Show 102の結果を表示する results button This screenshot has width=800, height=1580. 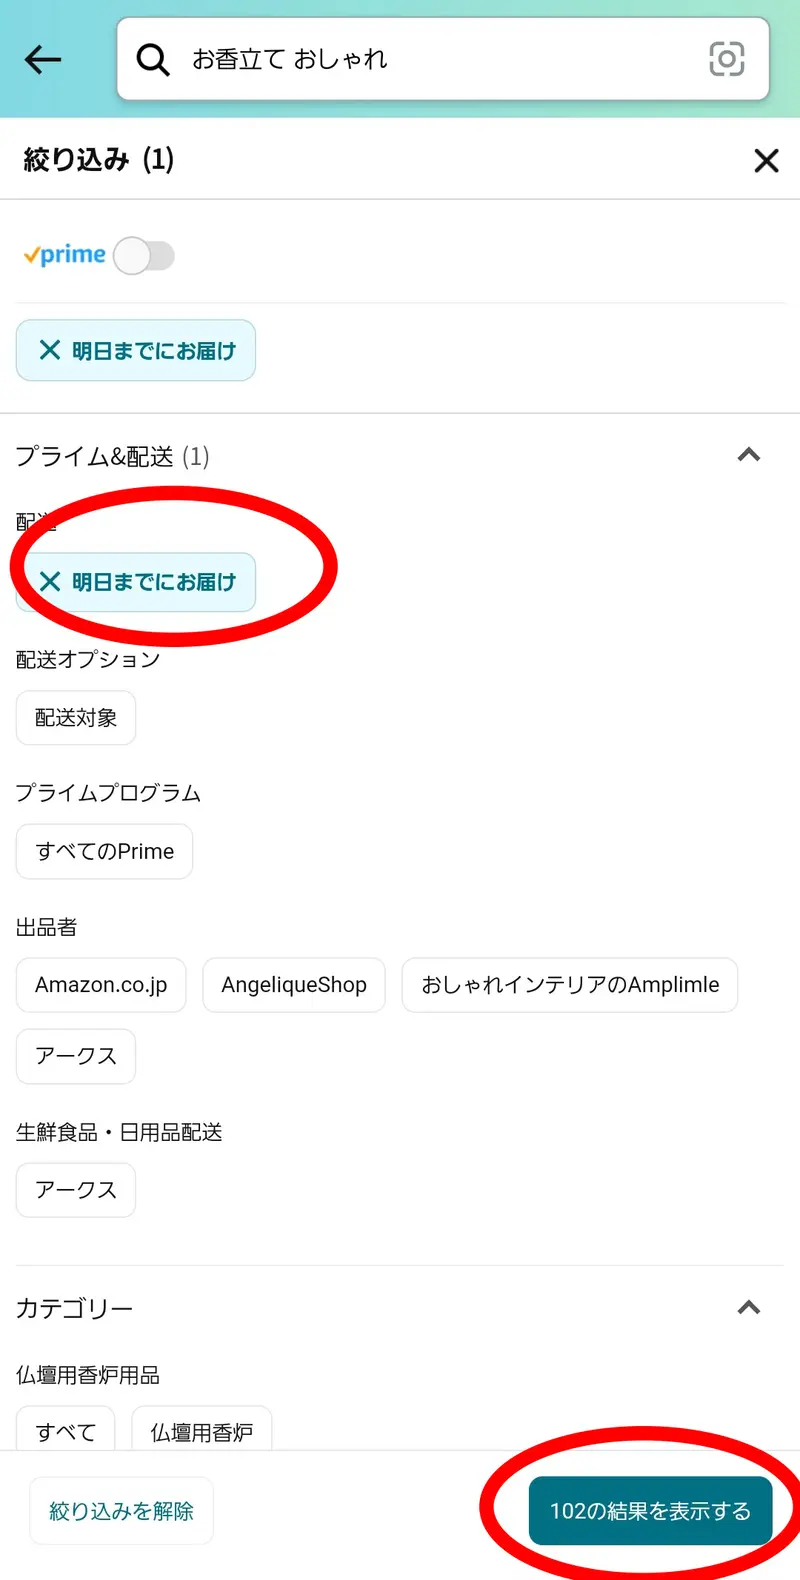(x=651, y=1511)
